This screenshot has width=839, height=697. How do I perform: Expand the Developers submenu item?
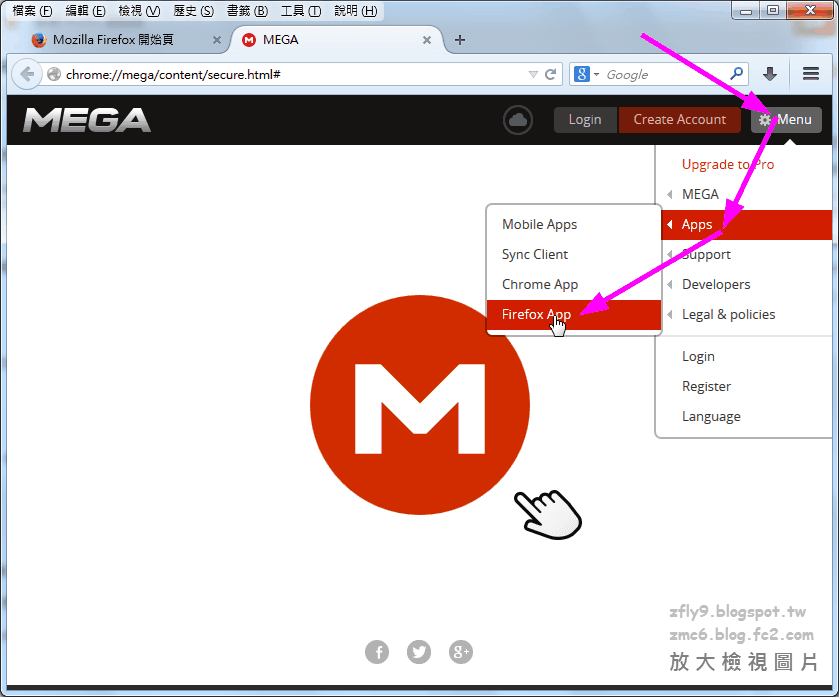[x=744, y=285]
